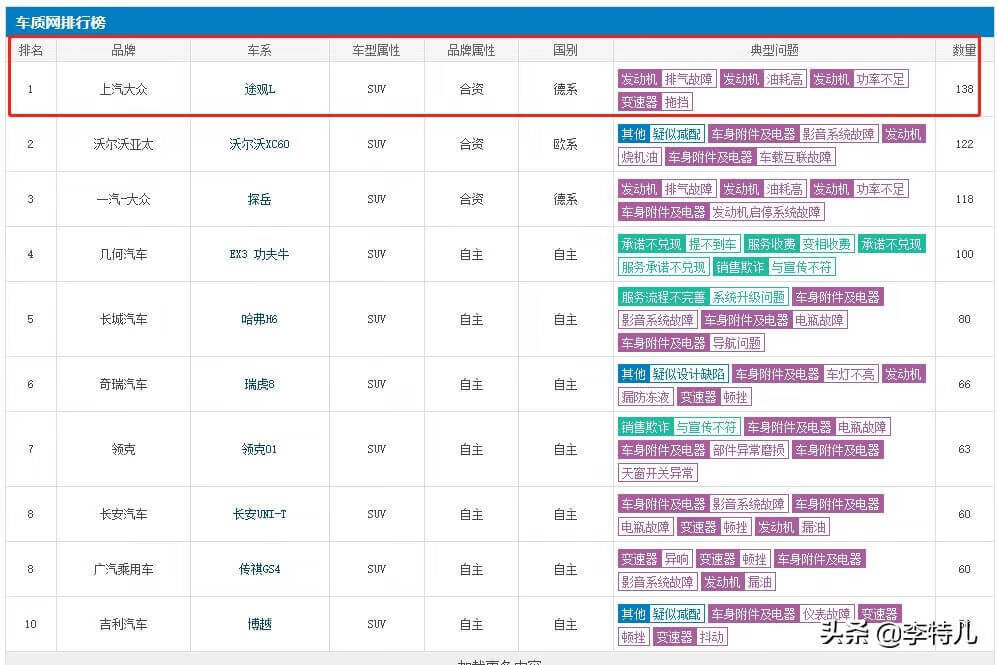Click the 其他 疑似减配 tag in 沃尔沃XC60 row
997x665 pixels.
pos(661,134)
